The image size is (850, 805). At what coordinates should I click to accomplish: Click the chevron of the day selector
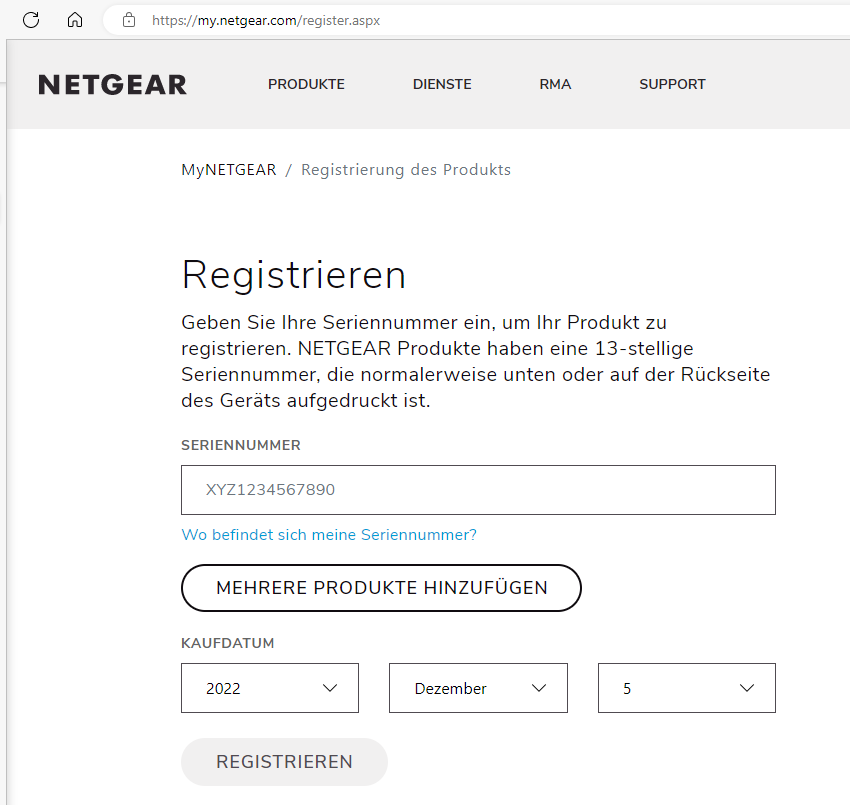[747, 688]
